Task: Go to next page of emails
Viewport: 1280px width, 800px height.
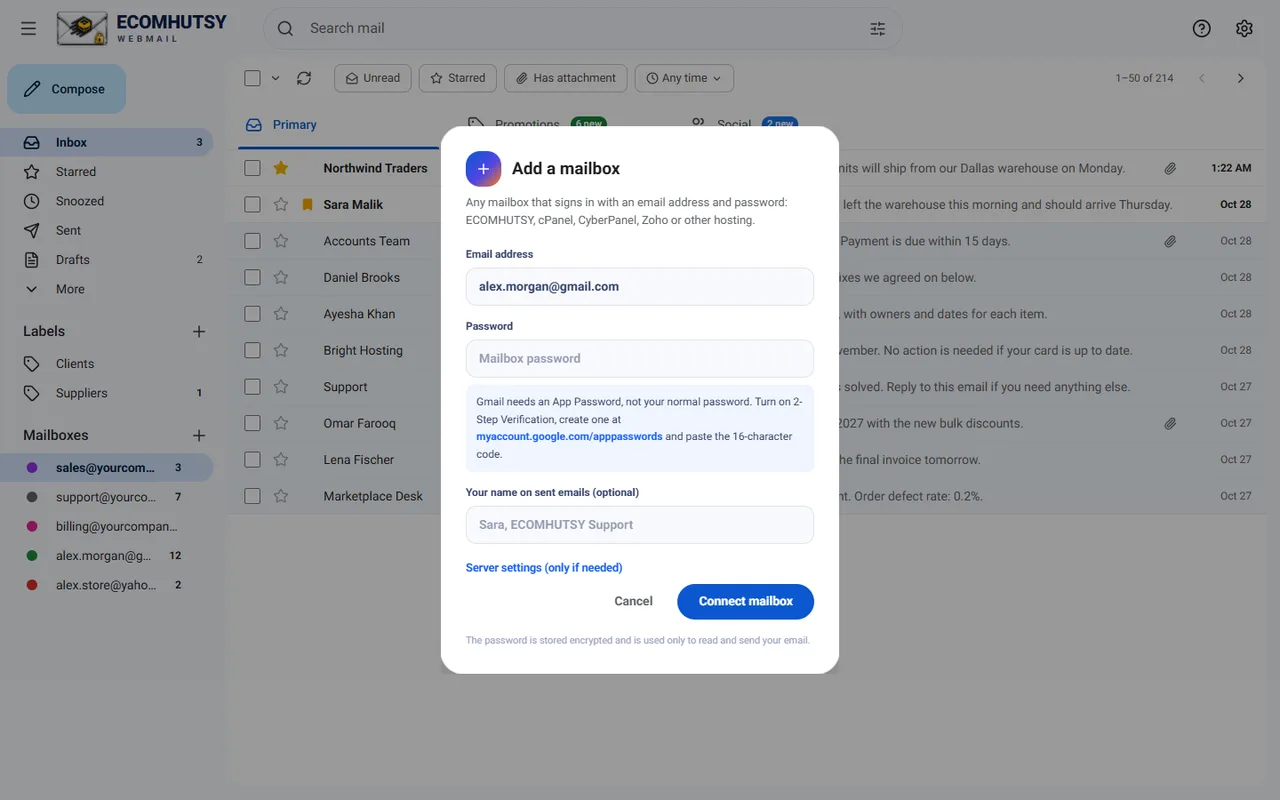Action: 1240,78
